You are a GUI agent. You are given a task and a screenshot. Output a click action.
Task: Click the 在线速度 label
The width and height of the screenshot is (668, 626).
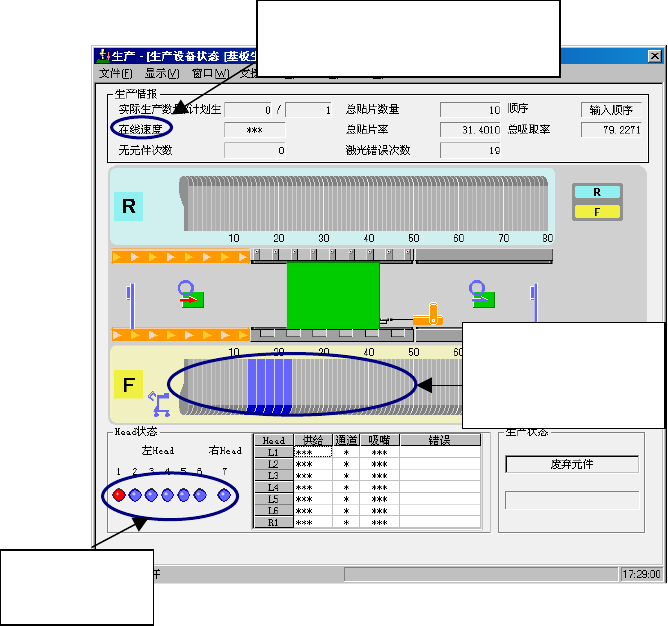pyautogui.click(x=141, y=129)
